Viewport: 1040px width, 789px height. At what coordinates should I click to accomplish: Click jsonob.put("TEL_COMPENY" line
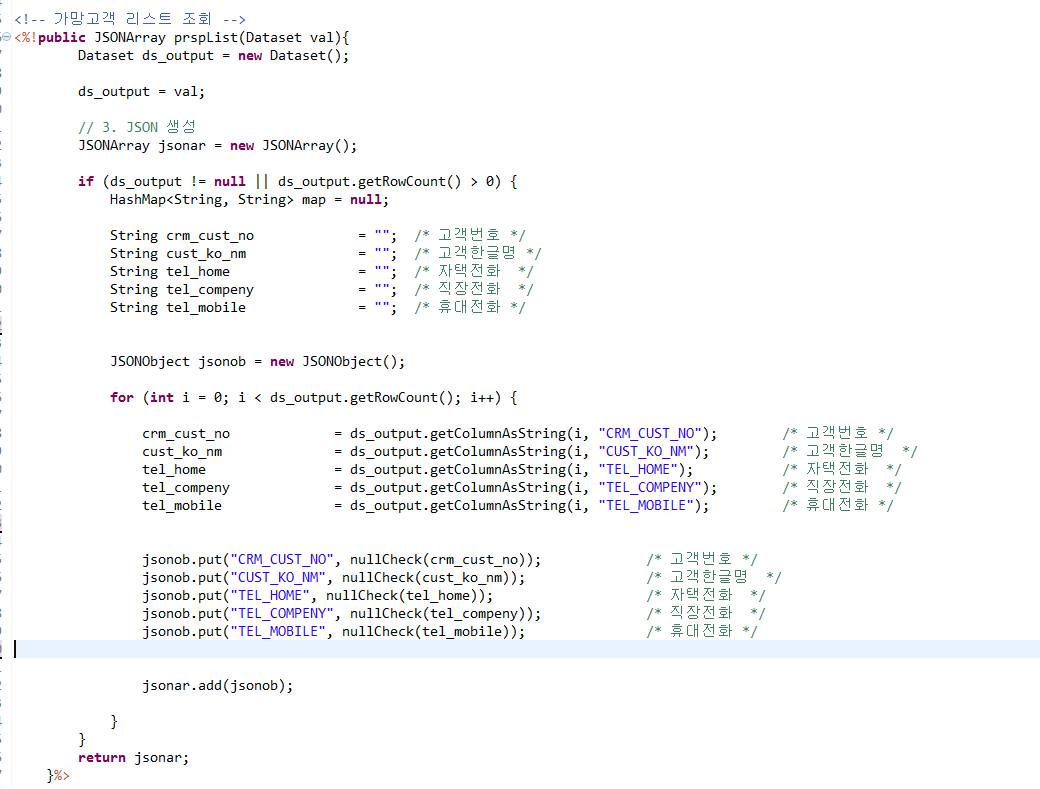click(342, 613)
